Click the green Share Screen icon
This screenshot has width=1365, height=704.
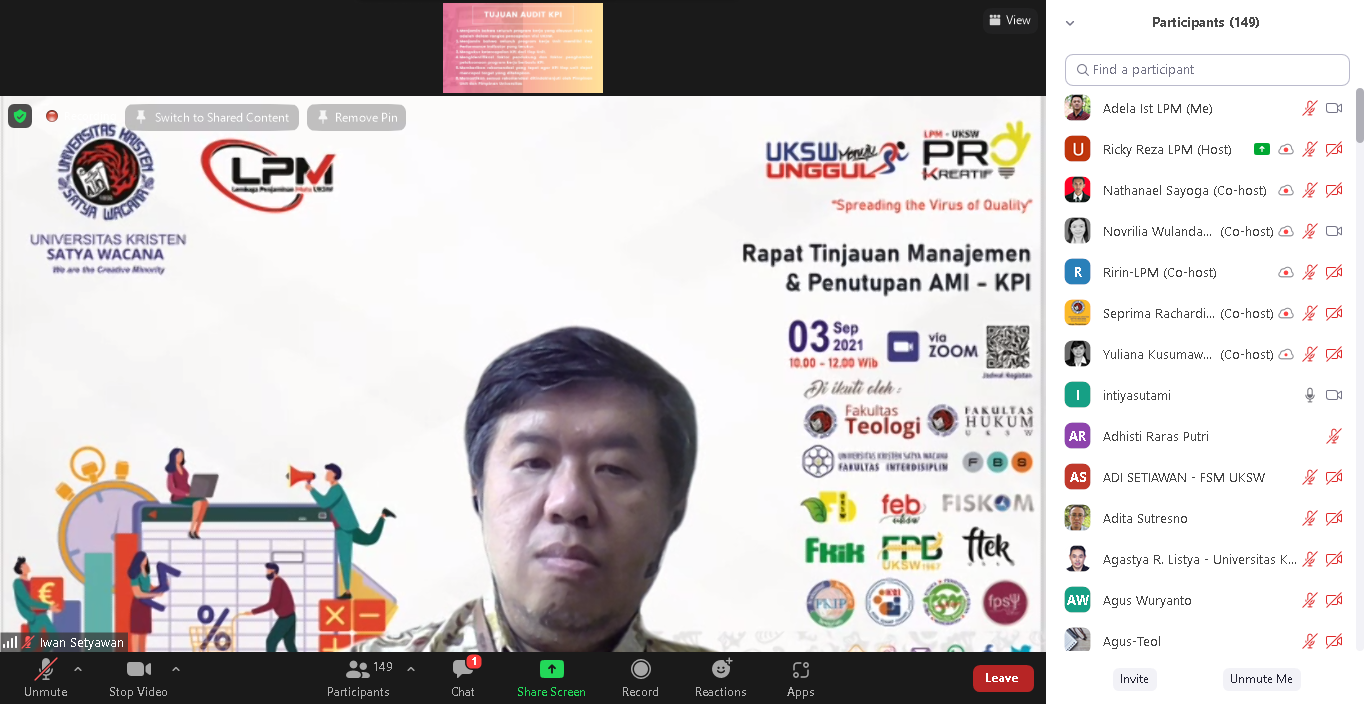click(x=551, y=669)
